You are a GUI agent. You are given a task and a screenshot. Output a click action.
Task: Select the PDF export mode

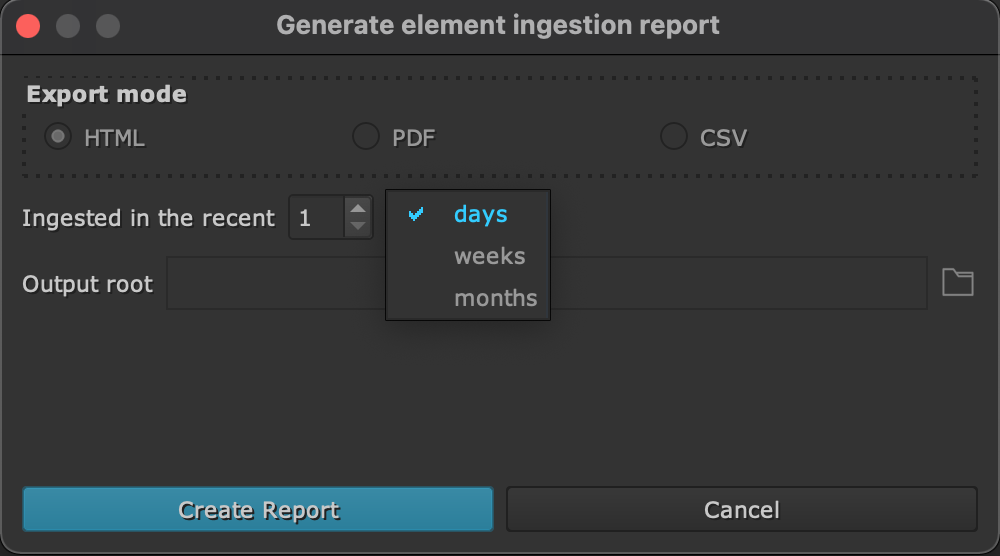[x=366, y=137]
